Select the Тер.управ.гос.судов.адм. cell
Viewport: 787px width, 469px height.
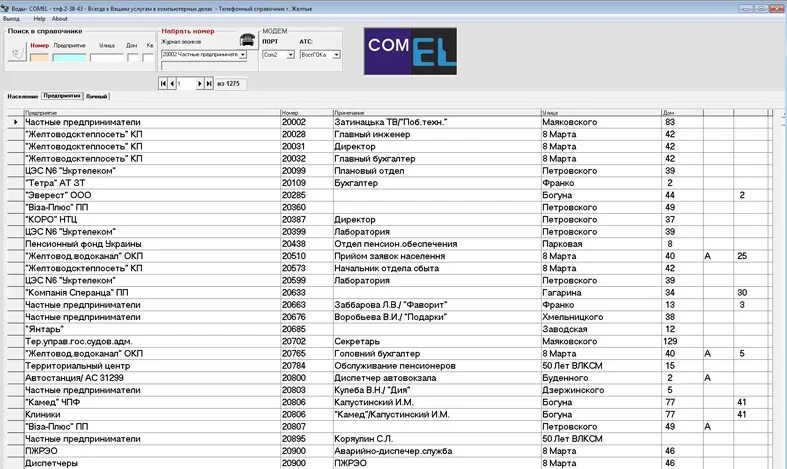(152, 341)
